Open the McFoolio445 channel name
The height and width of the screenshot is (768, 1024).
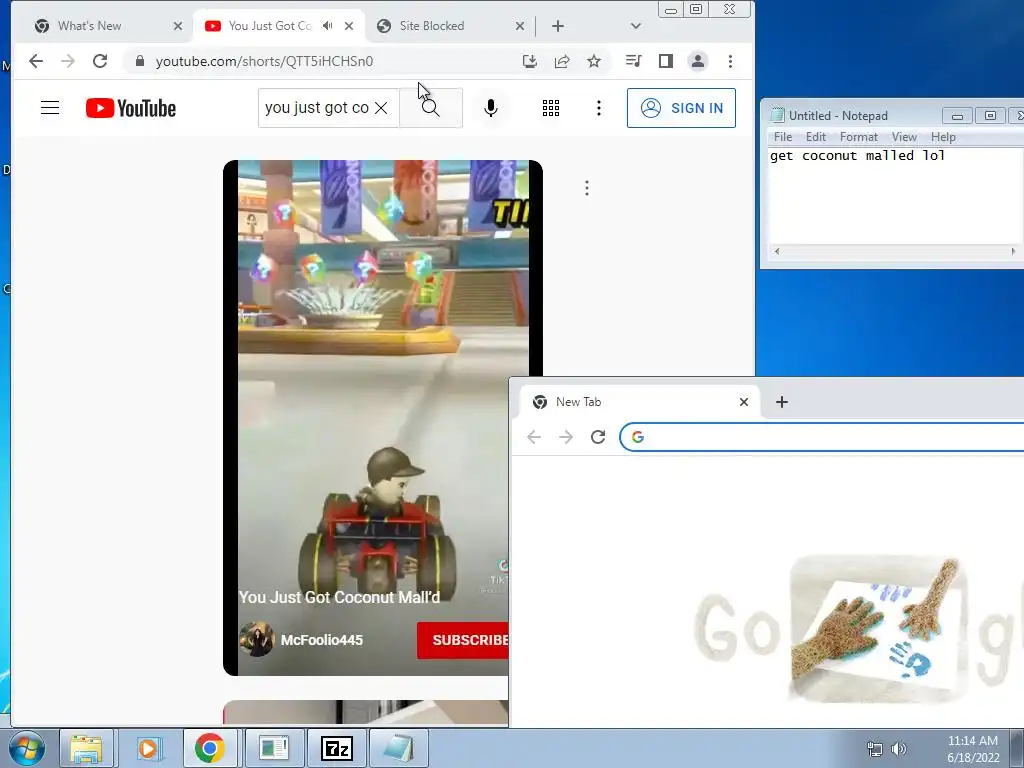coord(321,640)
